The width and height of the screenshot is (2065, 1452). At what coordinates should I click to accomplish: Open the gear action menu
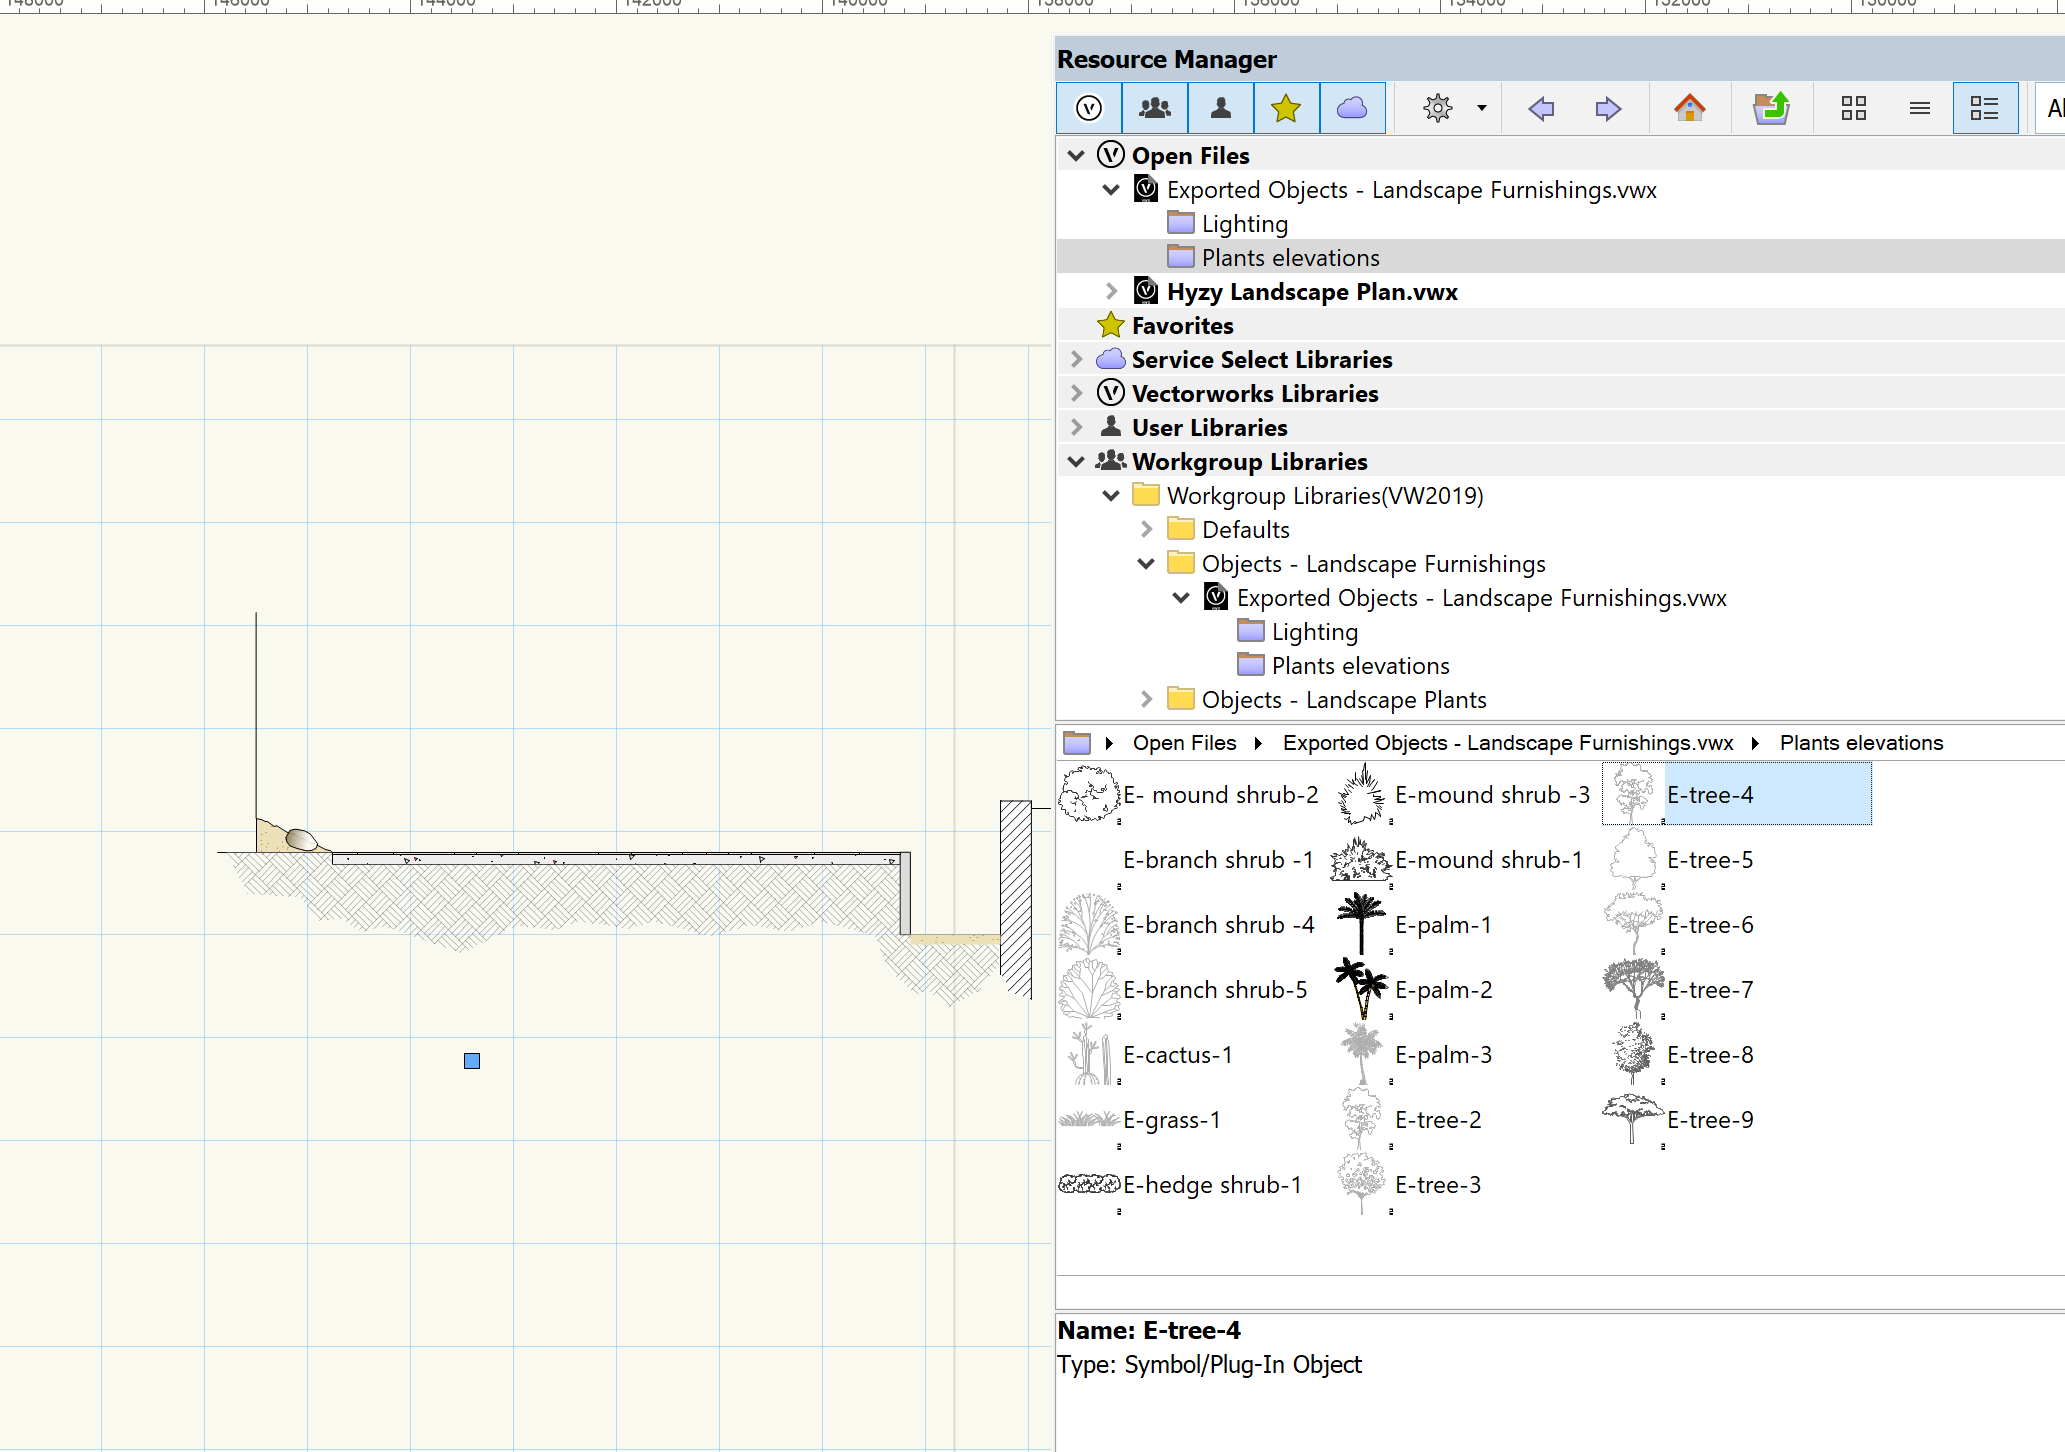click(1438, 108)
